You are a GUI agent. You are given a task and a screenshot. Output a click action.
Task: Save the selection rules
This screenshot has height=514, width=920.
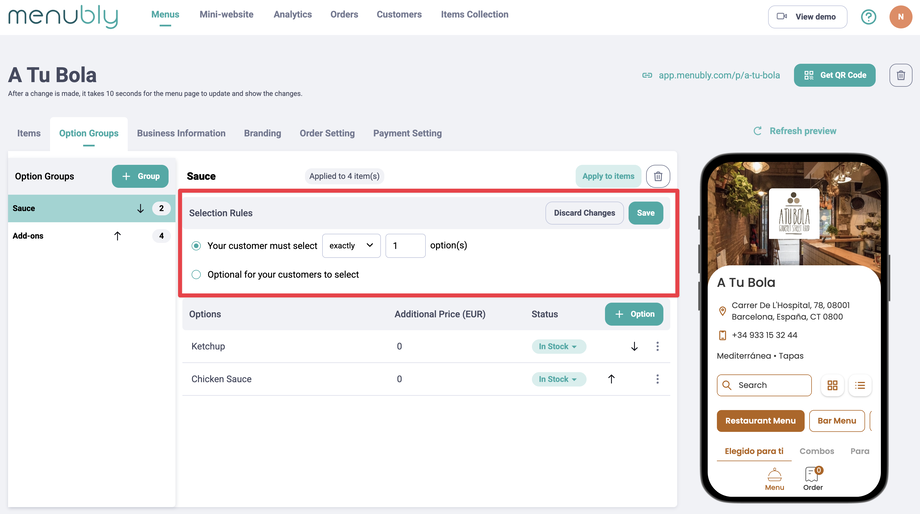645,213
